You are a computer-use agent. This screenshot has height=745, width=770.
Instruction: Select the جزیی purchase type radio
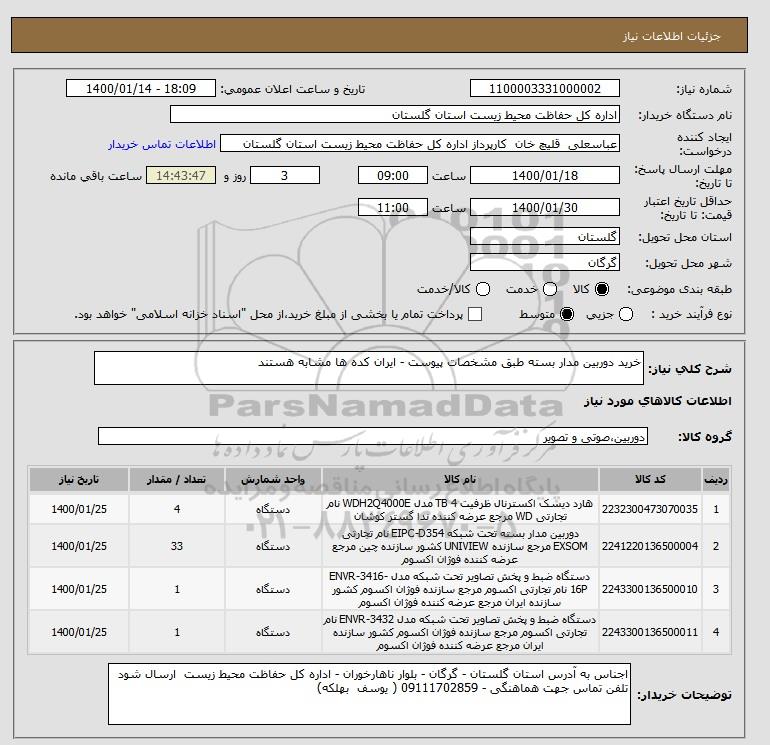coord(626,314)
